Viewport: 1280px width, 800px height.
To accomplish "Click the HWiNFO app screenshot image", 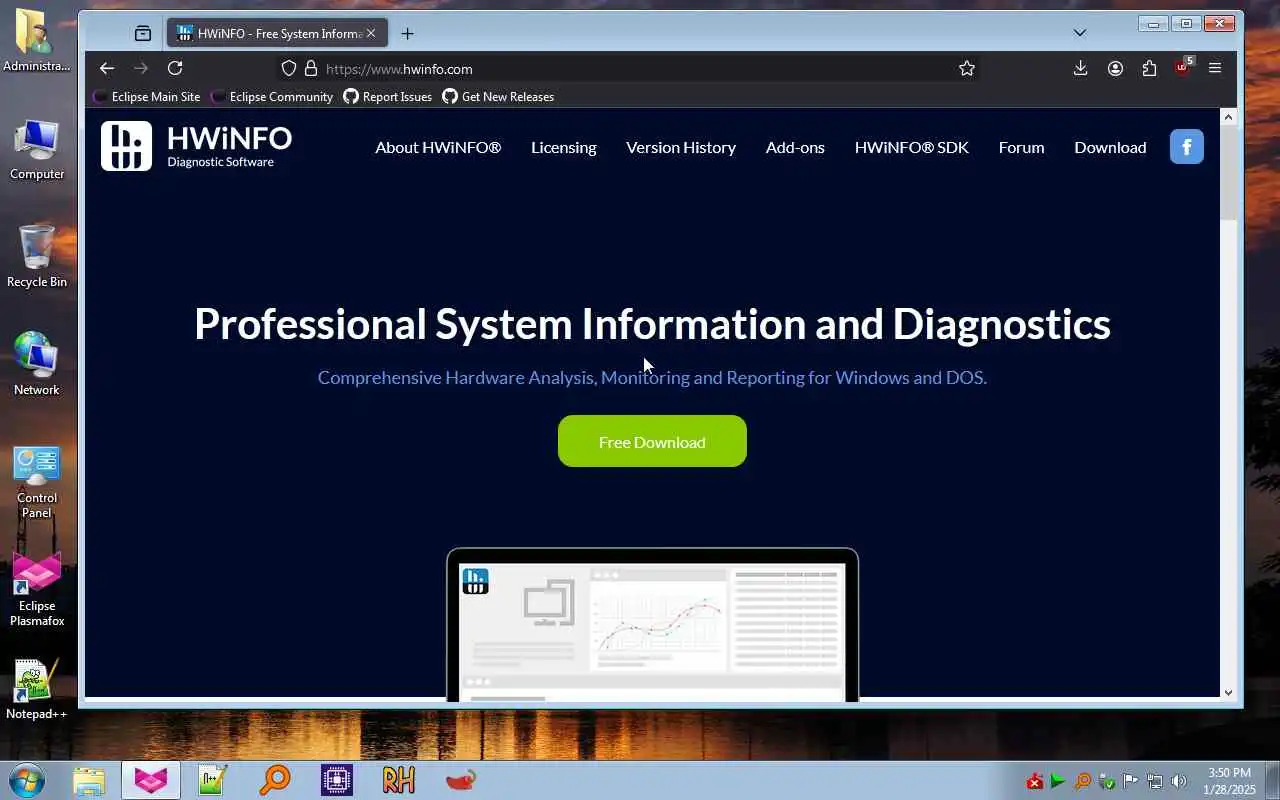I will (x=652, y=625).
